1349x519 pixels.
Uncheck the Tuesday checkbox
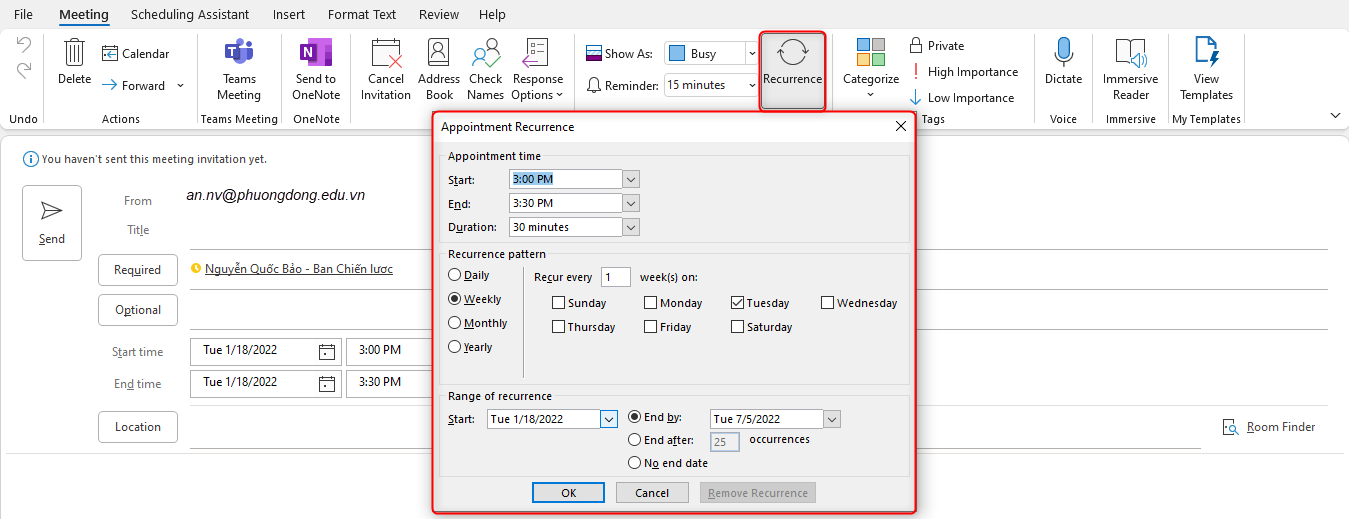[737, 303]
